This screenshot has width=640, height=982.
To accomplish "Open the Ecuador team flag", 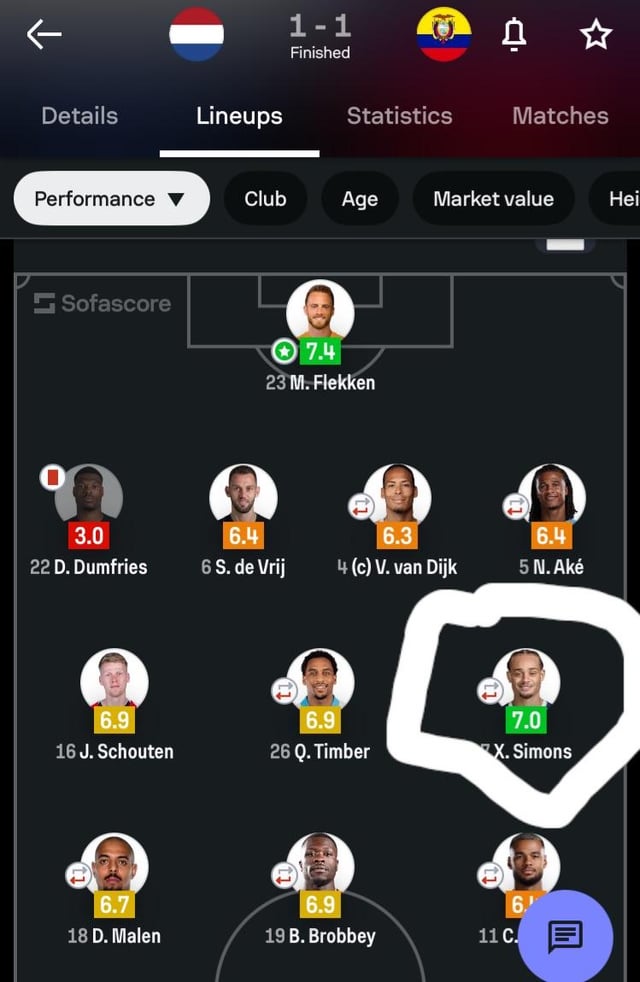I will tap(444, 34).
